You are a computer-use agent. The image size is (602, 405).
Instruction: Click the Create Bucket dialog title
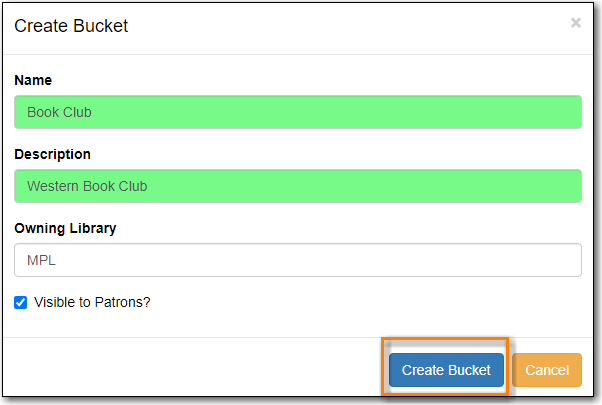[71, 26]
